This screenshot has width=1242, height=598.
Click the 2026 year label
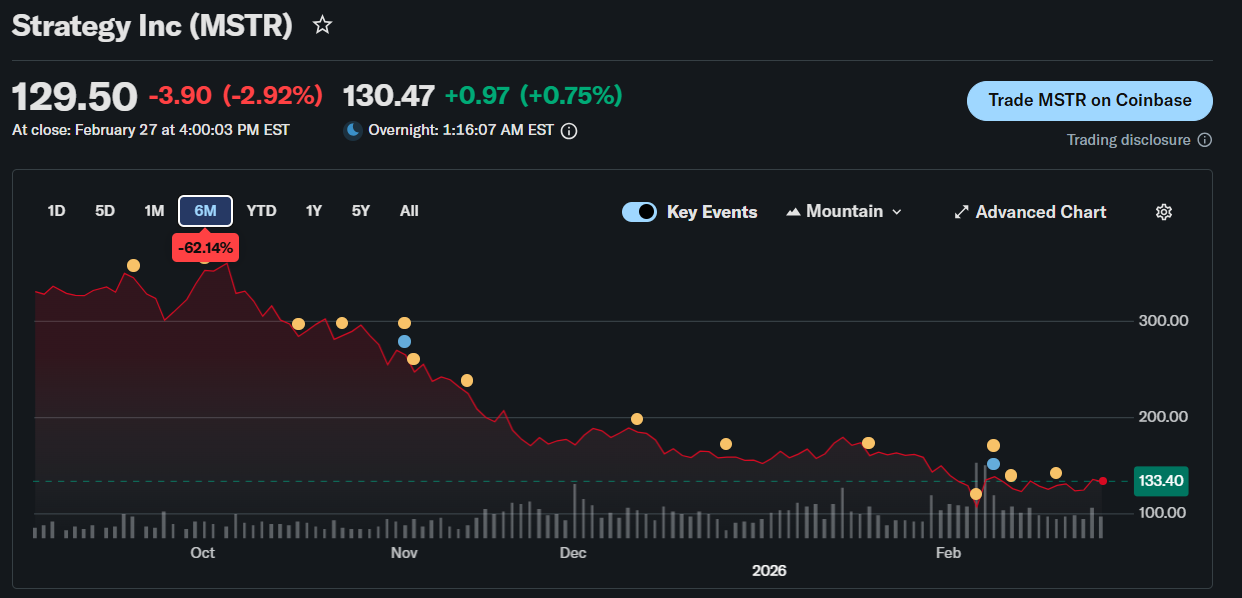(770, 571)
